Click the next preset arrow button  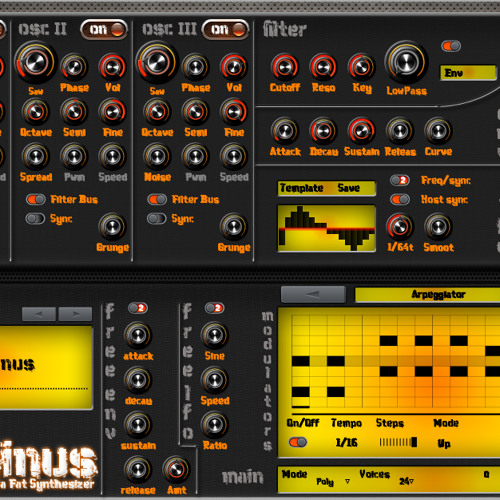point(75,314)
